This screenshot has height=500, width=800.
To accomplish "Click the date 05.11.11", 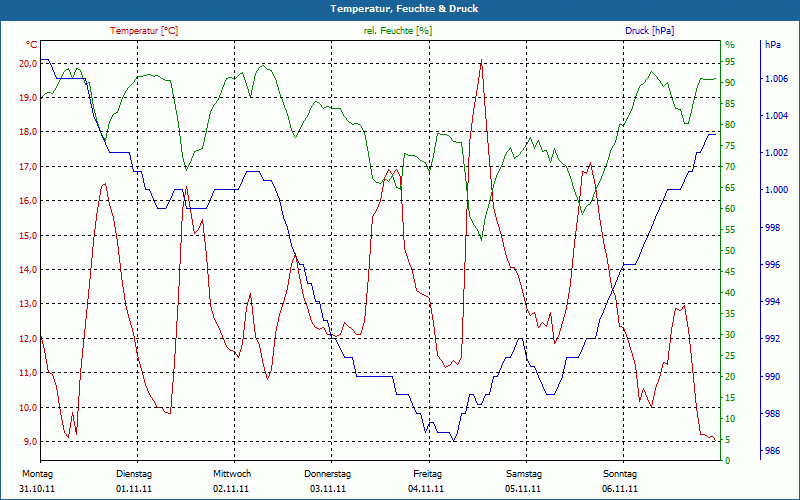I will pos(523,489).
